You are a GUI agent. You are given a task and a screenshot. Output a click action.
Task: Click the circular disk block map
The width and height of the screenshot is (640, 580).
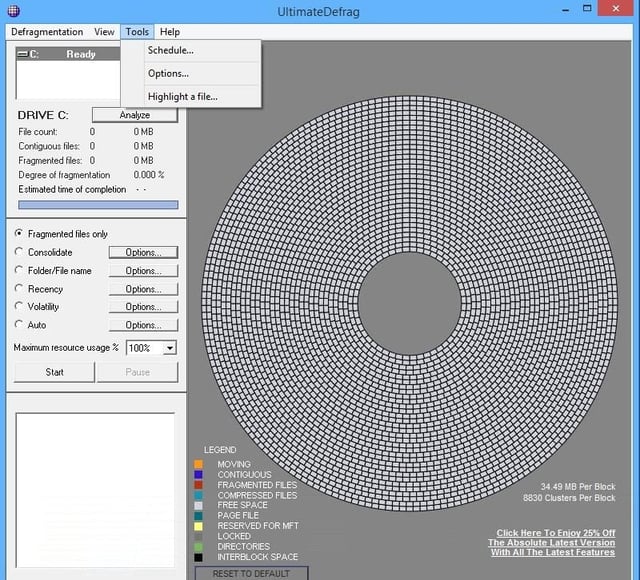[409, 303]
